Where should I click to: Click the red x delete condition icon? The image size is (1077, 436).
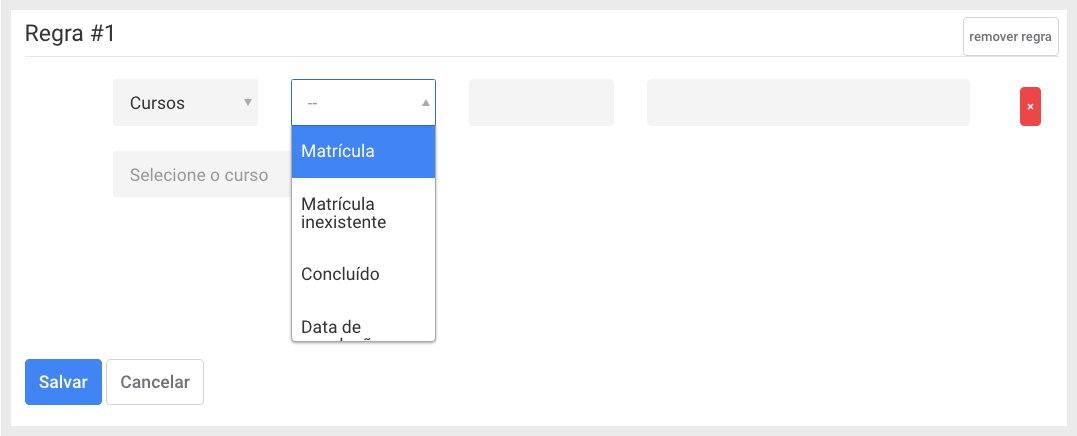pos(1030,106)
